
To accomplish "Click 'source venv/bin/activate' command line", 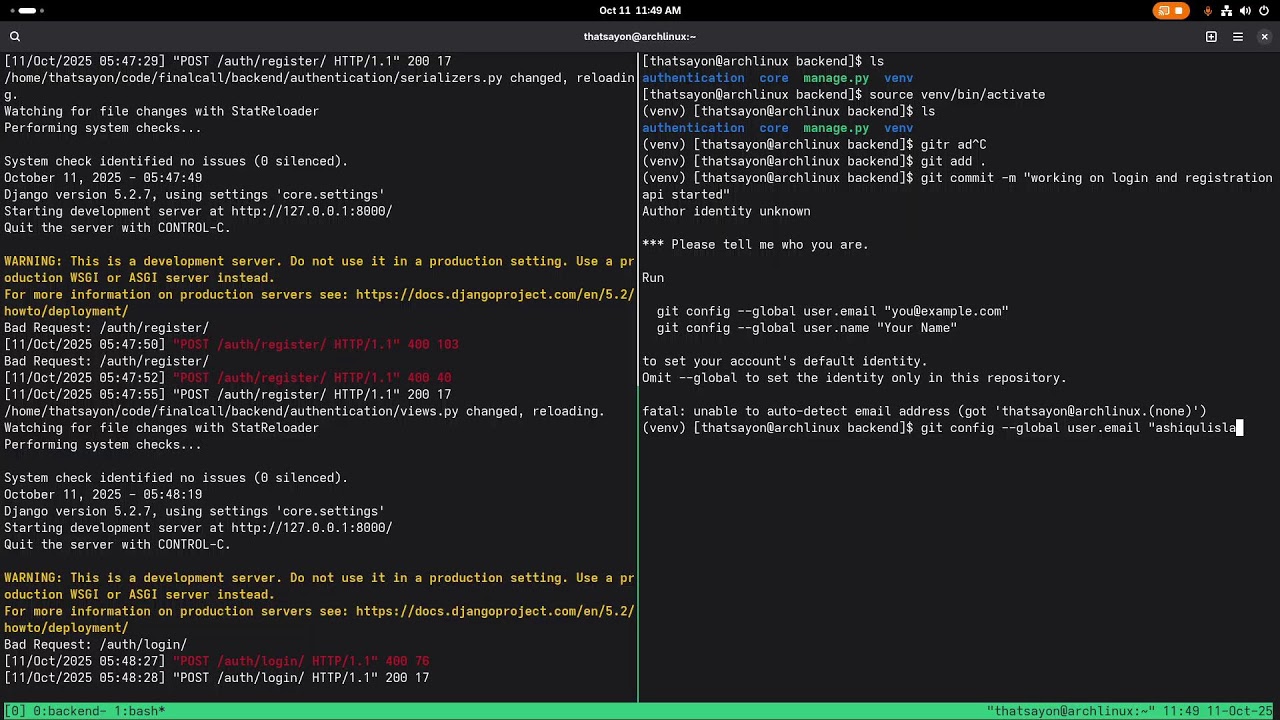I will (x=844, y=95).
